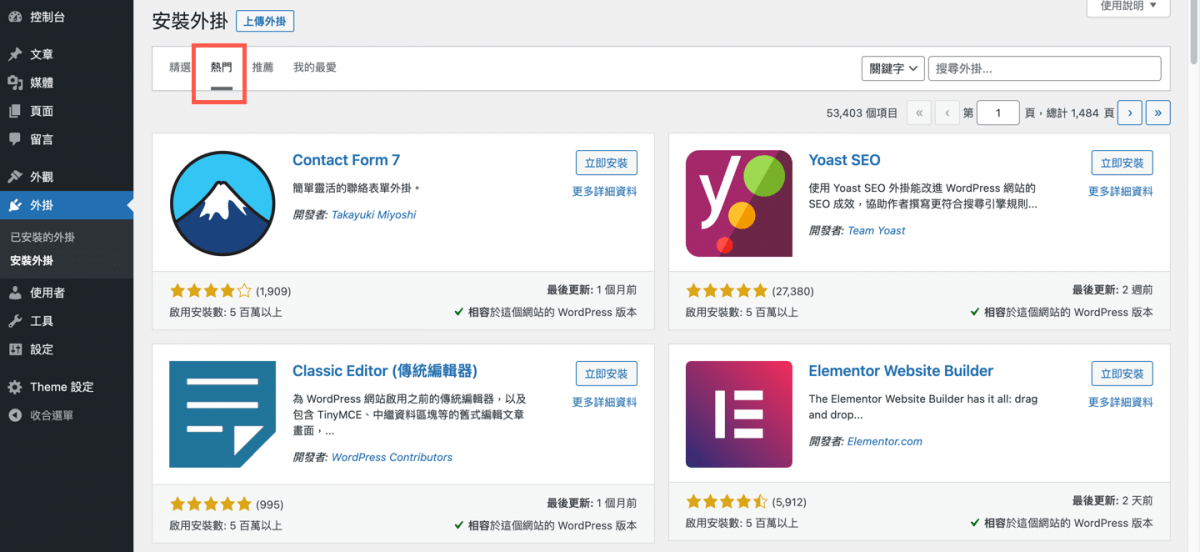Switch to the 推薦 tab
The height and width of the screenshot is (552, 1200).
[263, 67]
